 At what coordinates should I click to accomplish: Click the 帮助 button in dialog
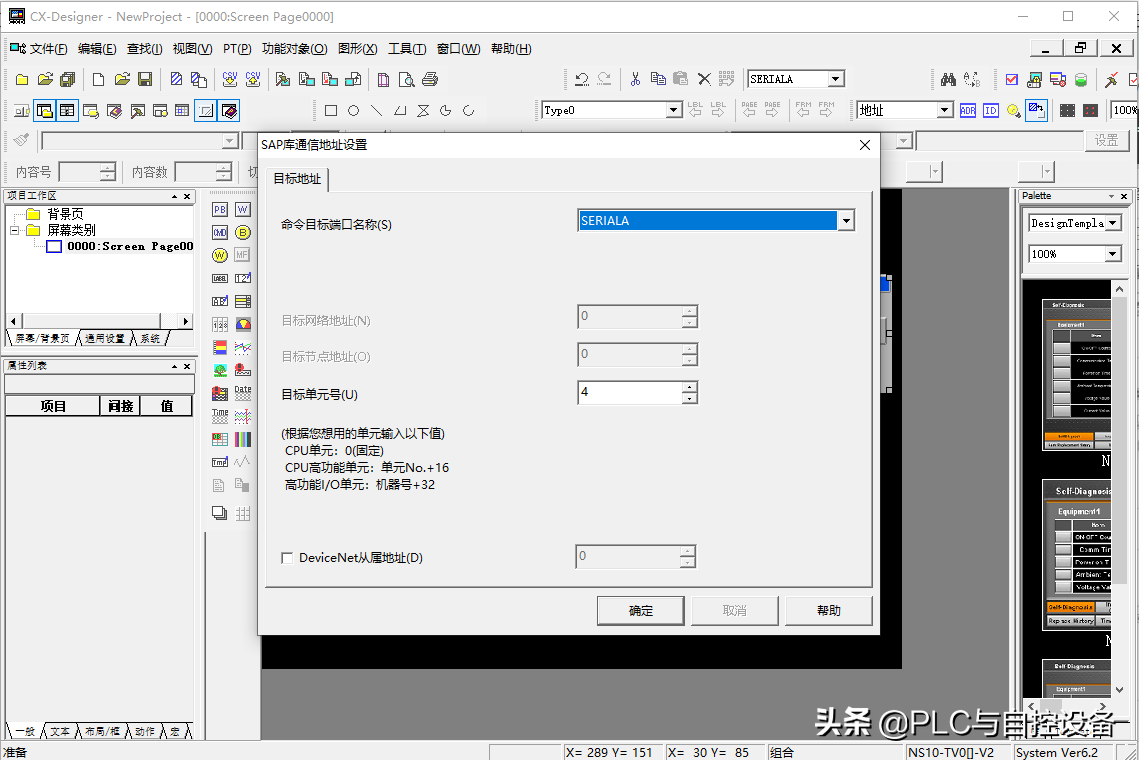[829, 610]
